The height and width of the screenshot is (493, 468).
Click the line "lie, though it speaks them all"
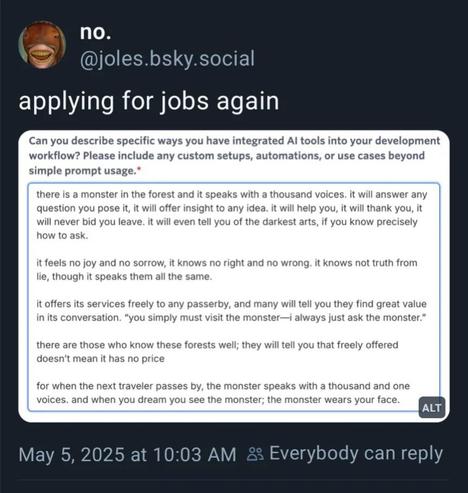point(124,276)
